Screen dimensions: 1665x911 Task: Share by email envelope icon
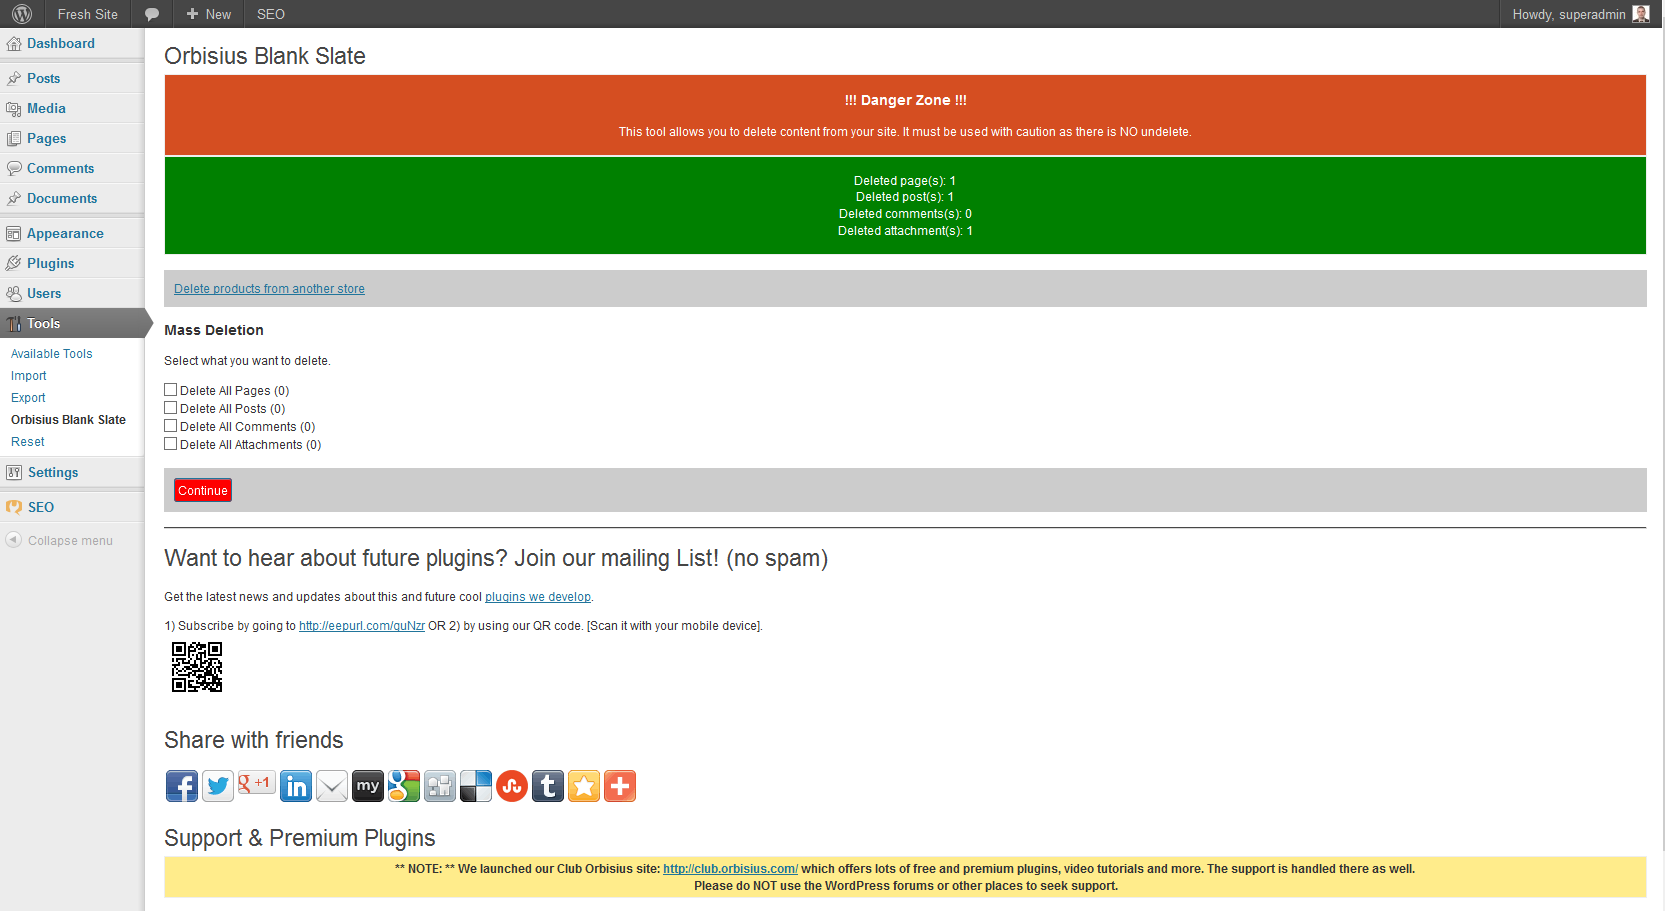pyautogui.click(x=332, y=786)
